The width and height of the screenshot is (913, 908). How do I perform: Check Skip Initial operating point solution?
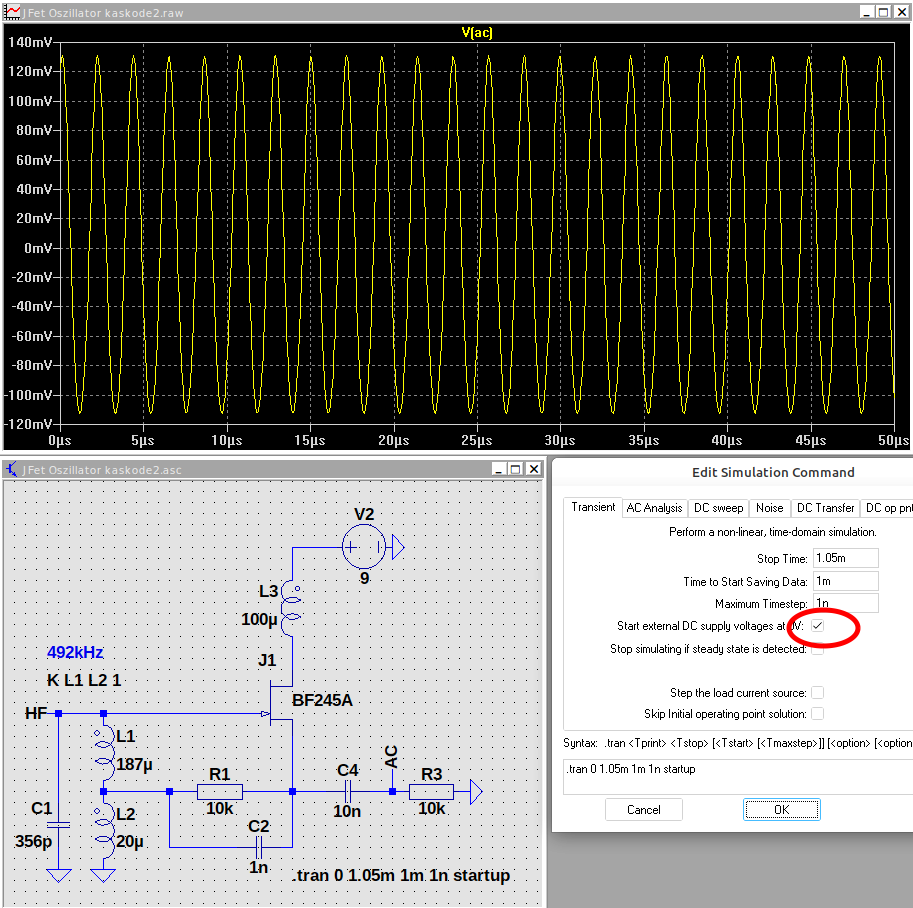point(817,714)
